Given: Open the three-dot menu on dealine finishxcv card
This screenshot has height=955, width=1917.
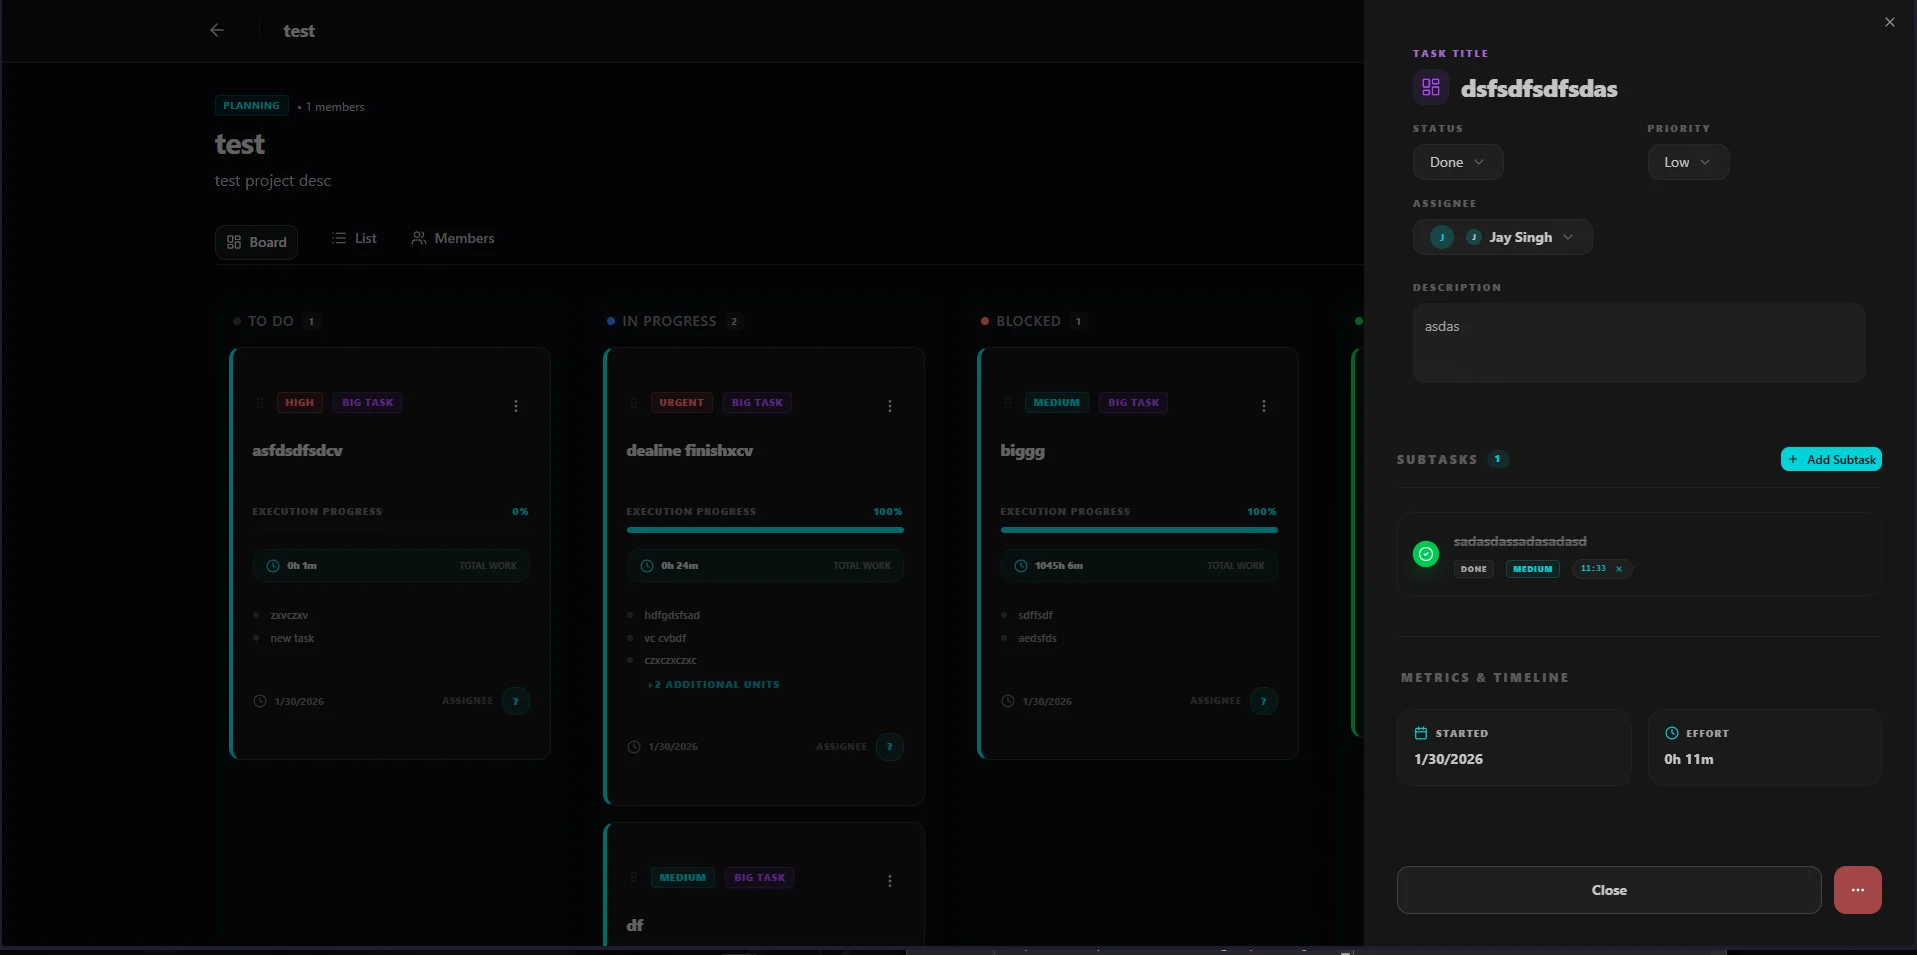Looking at the screenshot, I should tap(890, 406).
